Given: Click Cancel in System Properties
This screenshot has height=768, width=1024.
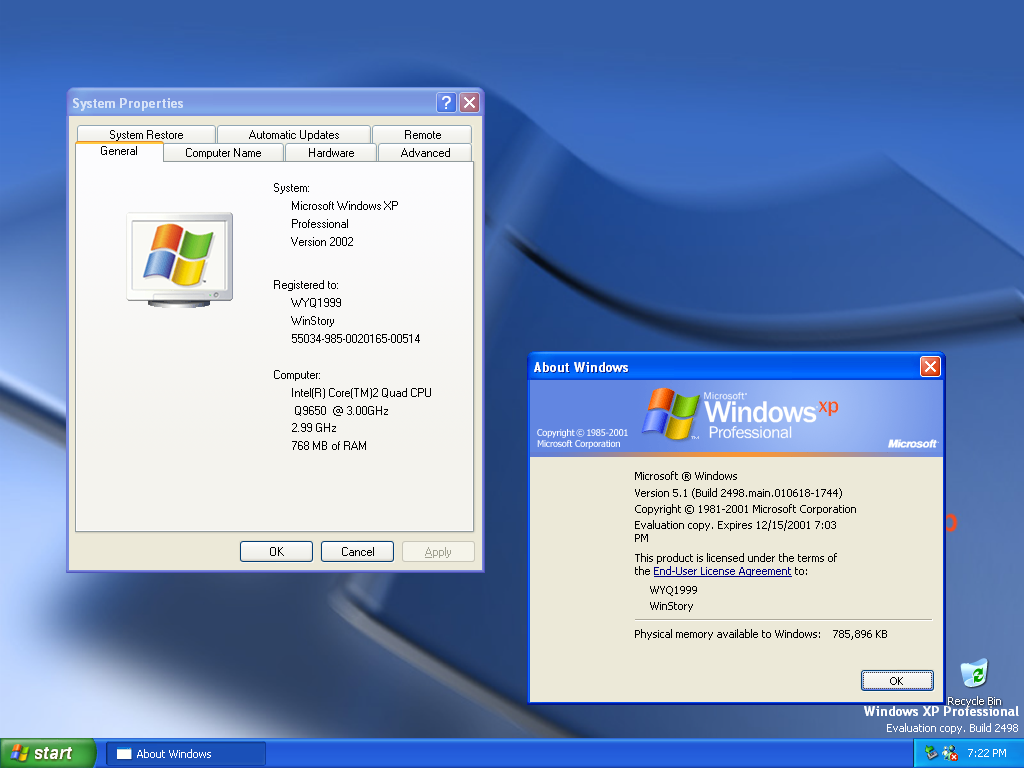Looking at the screenshot, I should pyautogui.click(x=357, y=552).
